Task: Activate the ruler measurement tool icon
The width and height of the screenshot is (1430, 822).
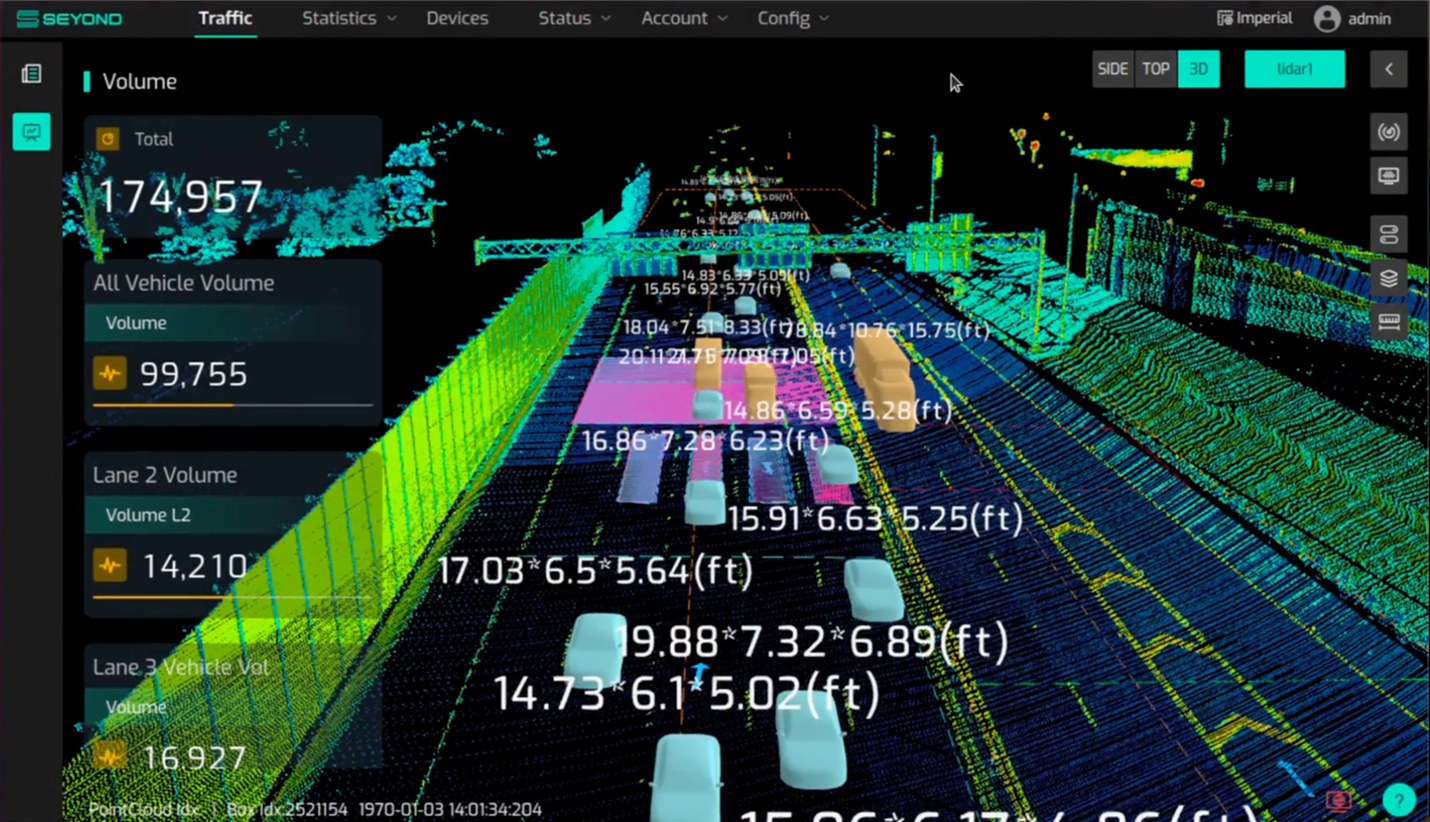Action: 1389,322
